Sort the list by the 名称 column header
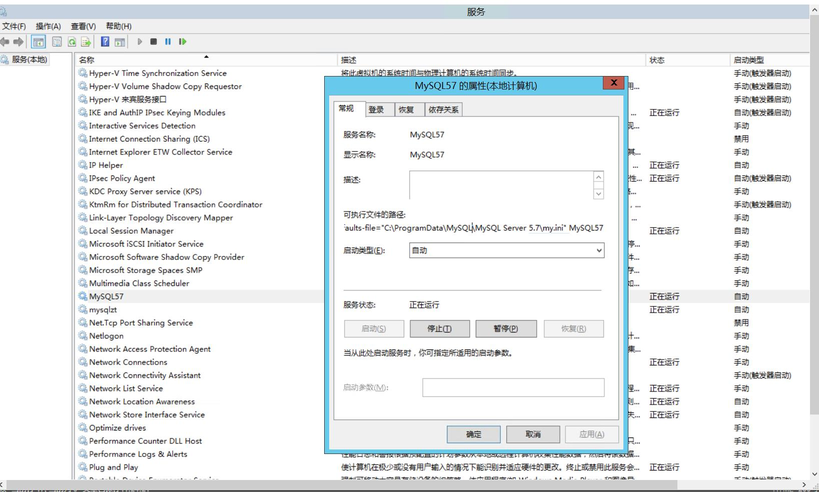This screenshot has width=819, height=492. [x=206, y=60]
